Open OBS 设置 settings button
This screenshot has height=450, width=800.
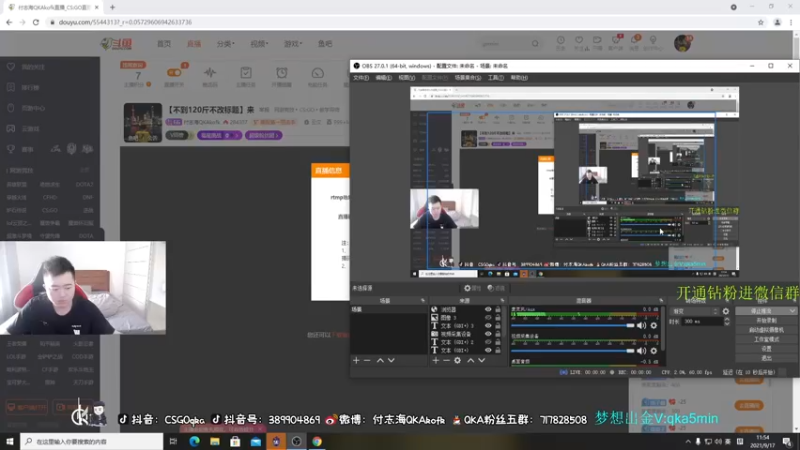point(766,349)
